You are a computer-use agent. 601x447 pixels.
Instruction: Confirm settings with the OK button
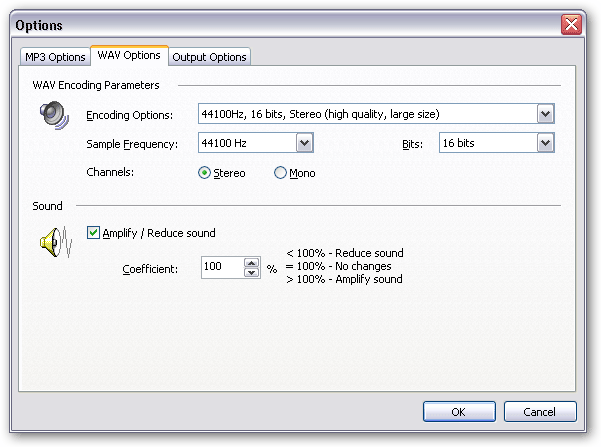click(459, 411)
